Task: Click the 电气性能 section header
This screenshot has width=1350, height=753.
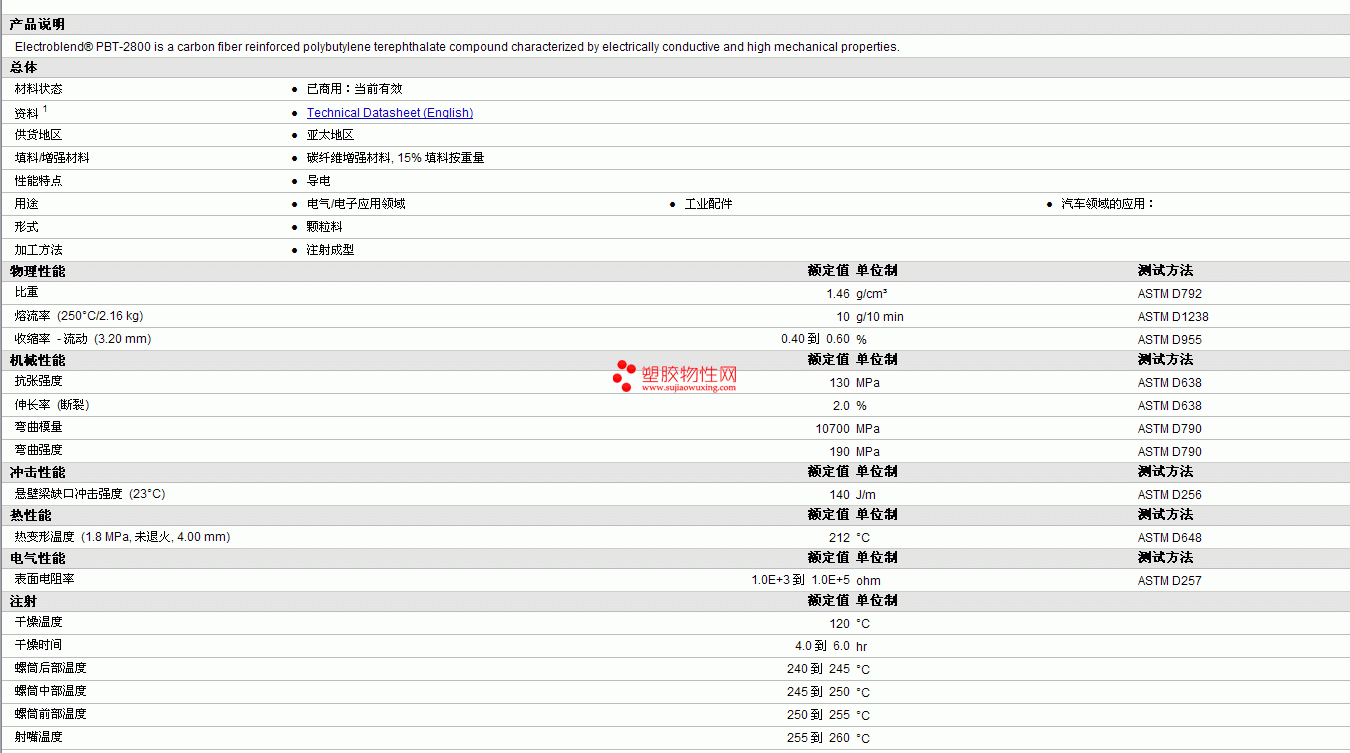Action: point(38,558)
